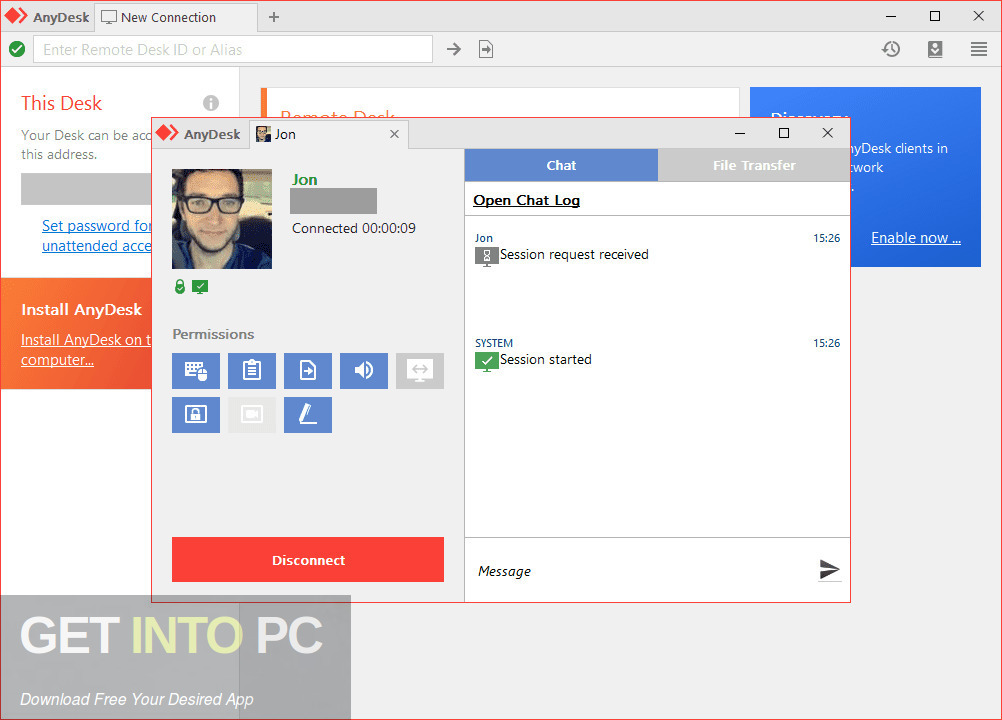Image resolution: width=1002 pixels, height=720 pixels.
Task: Toggle the TCP tunneling permission
Action: pyautogui.click(x=420, y=371)
